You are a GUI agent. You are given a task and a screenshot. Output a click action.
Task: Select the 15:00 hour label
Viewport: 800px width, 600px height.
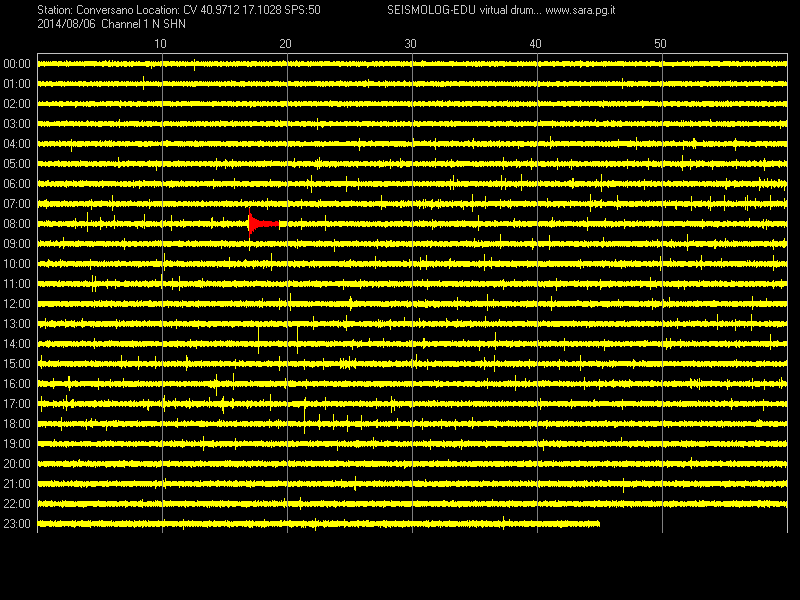click(x=17, y=364)
